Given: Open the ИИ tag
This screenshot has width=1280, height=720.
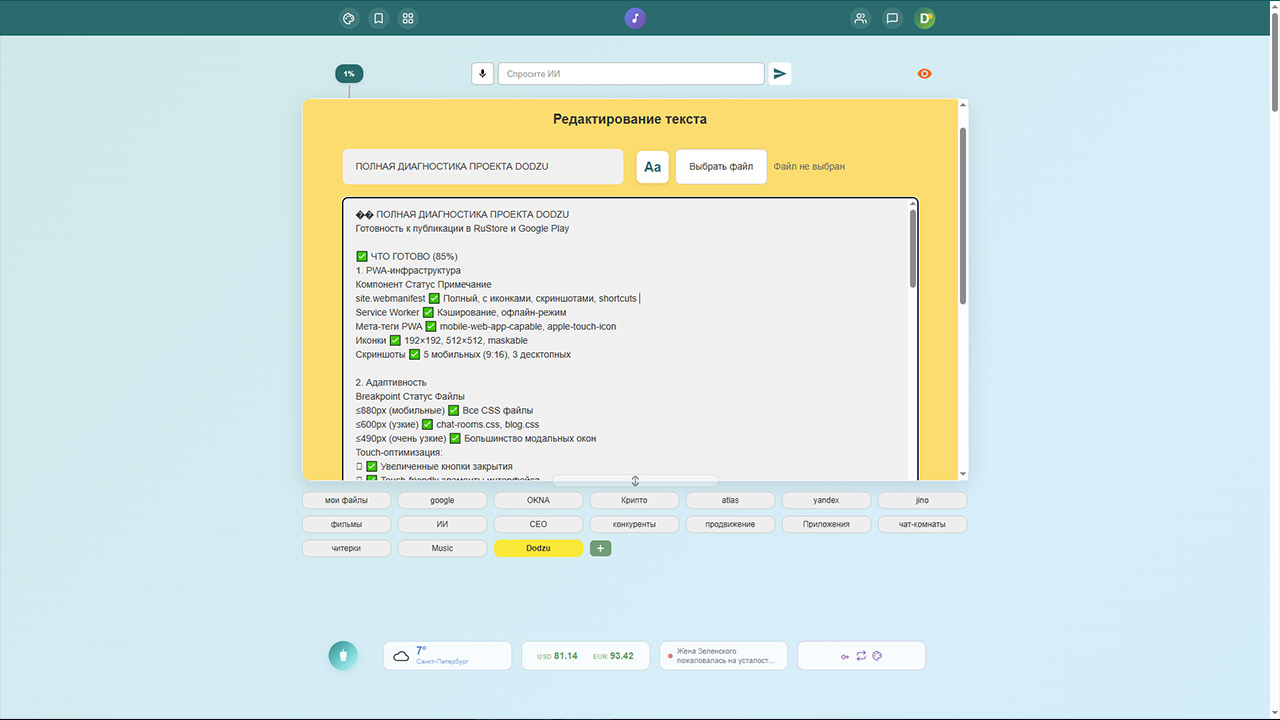Looking at the screenshot, I should (442, 524).
